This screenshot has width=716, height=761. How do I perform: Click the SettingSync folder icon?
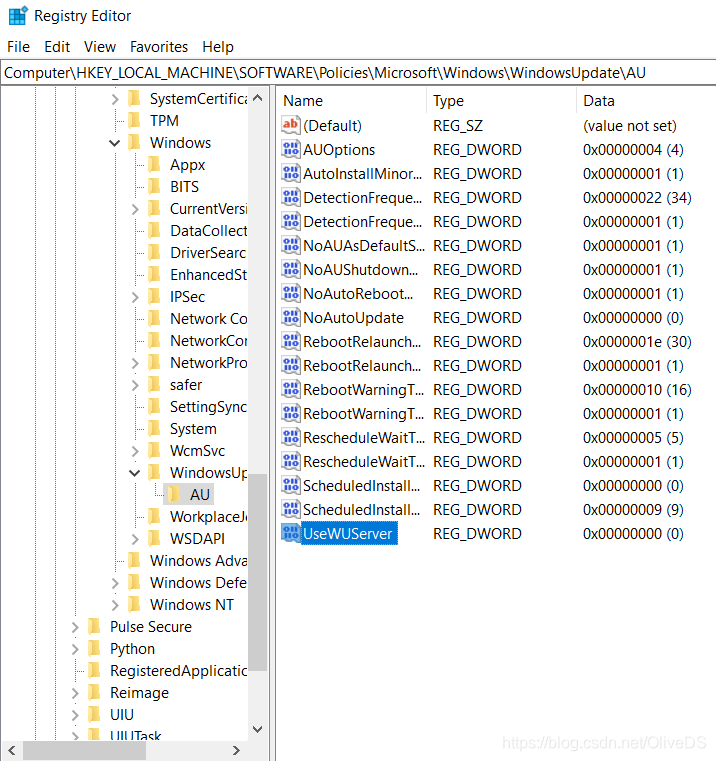[153, 406]
